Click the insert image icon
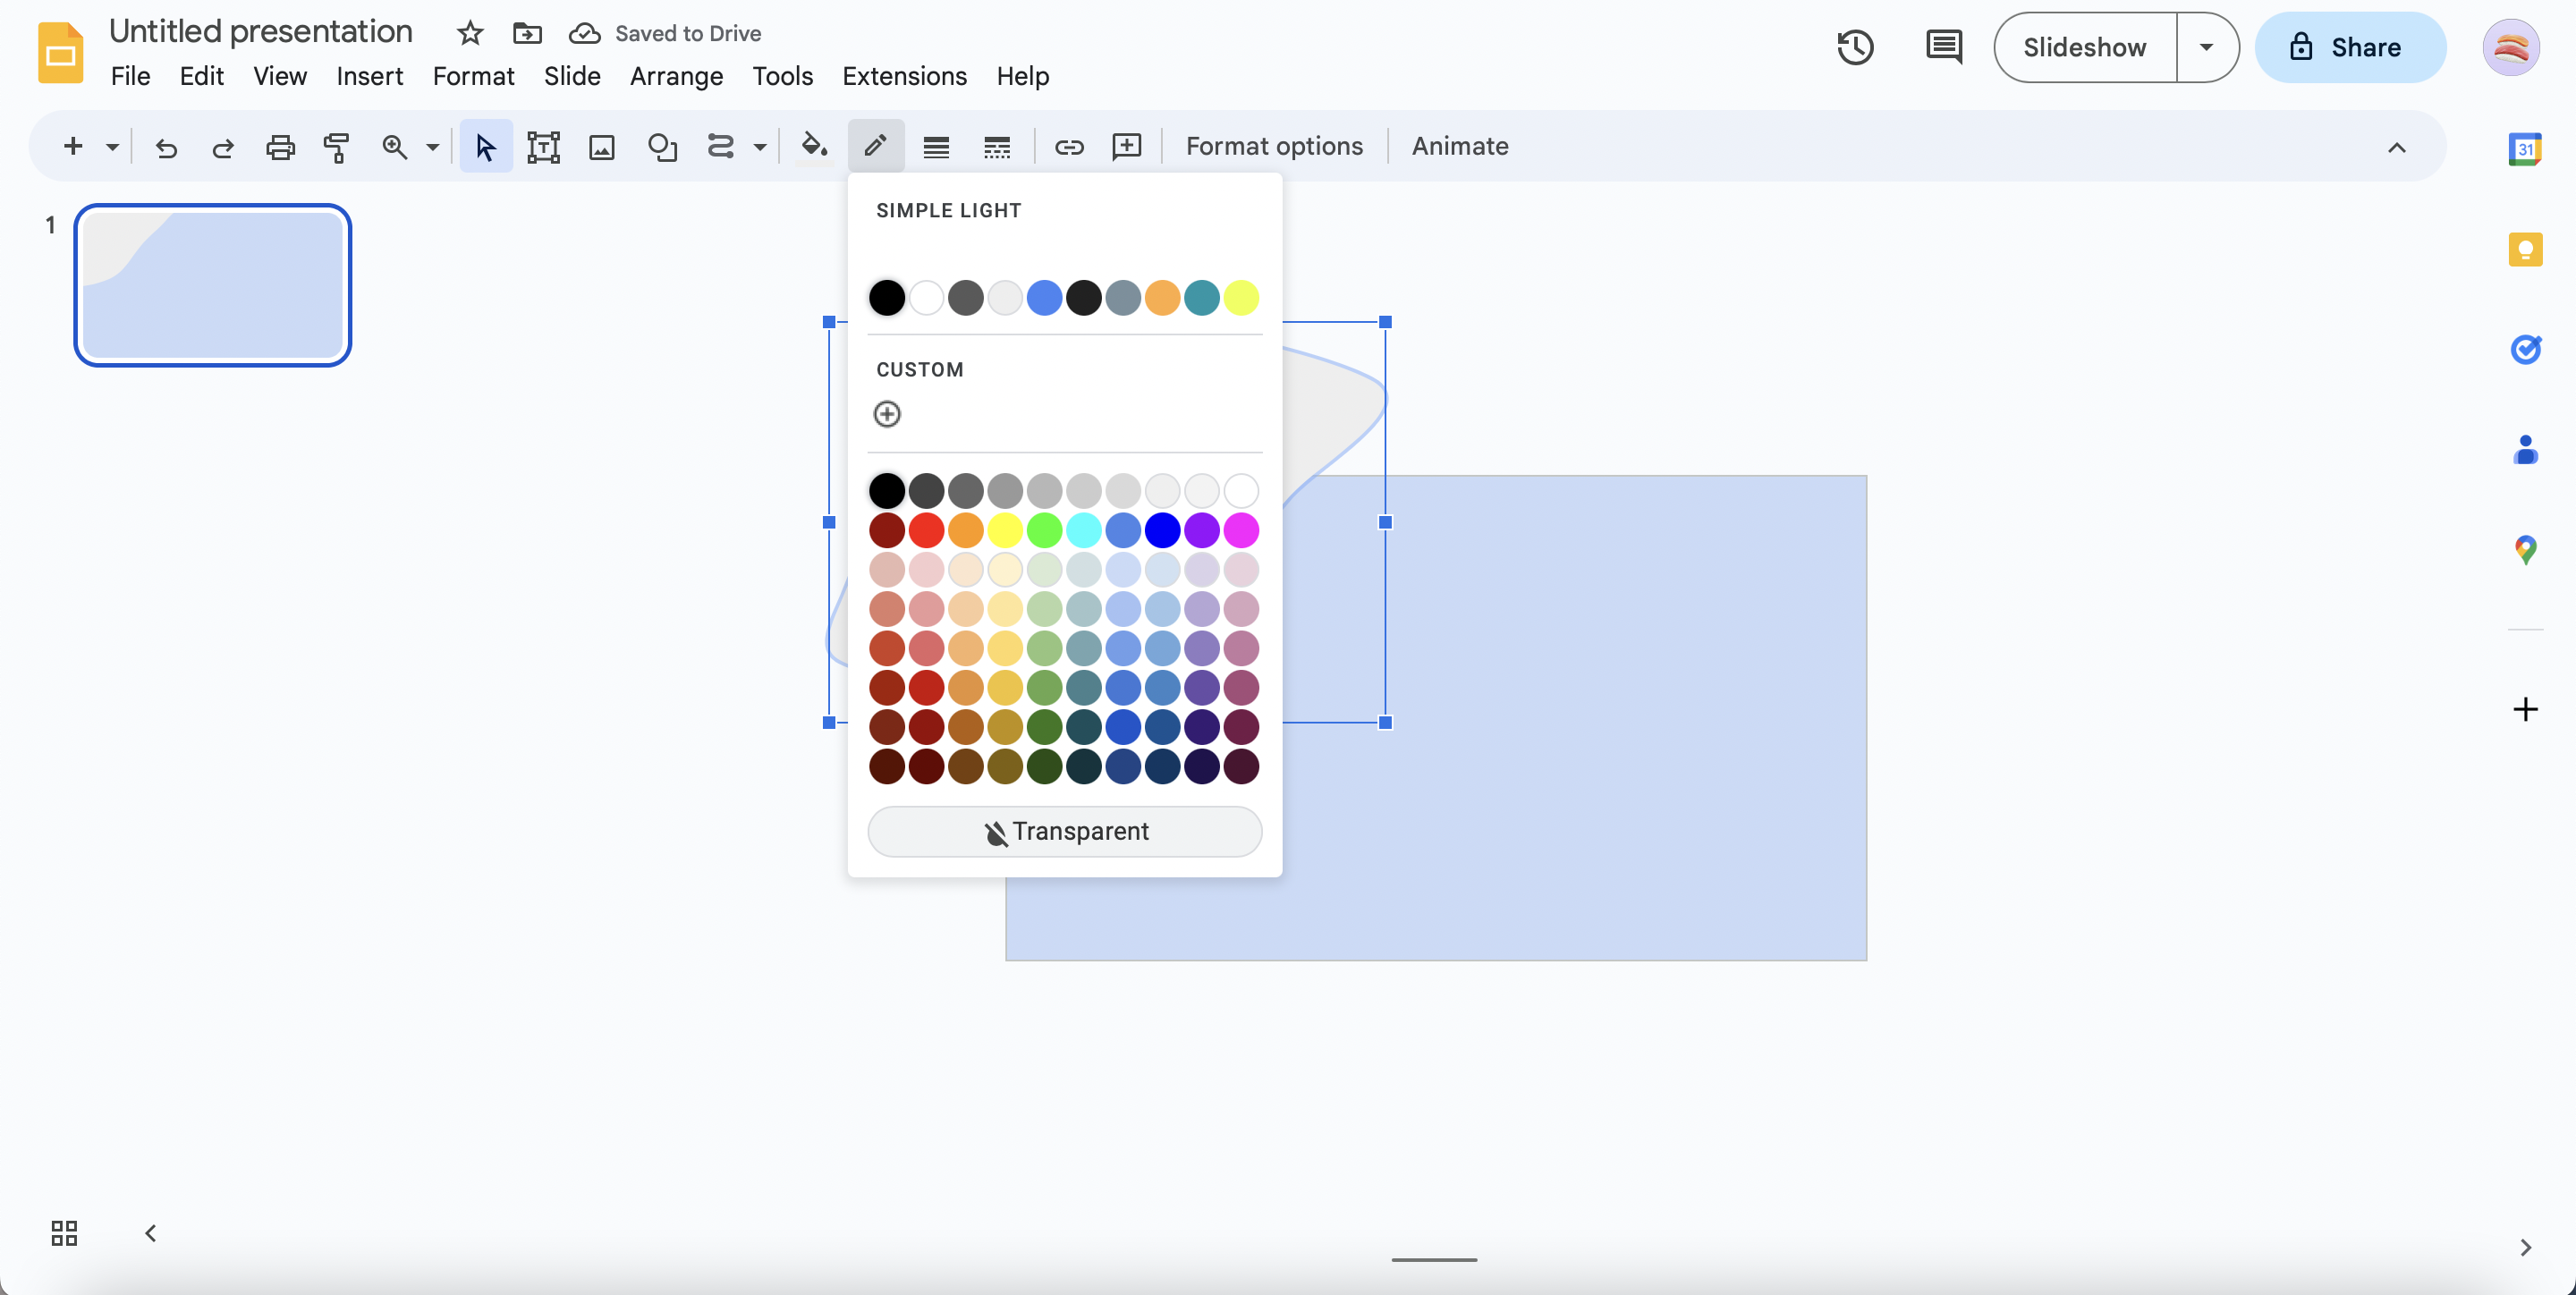The image size is (2576, 1295). click(x=601, y=147)
